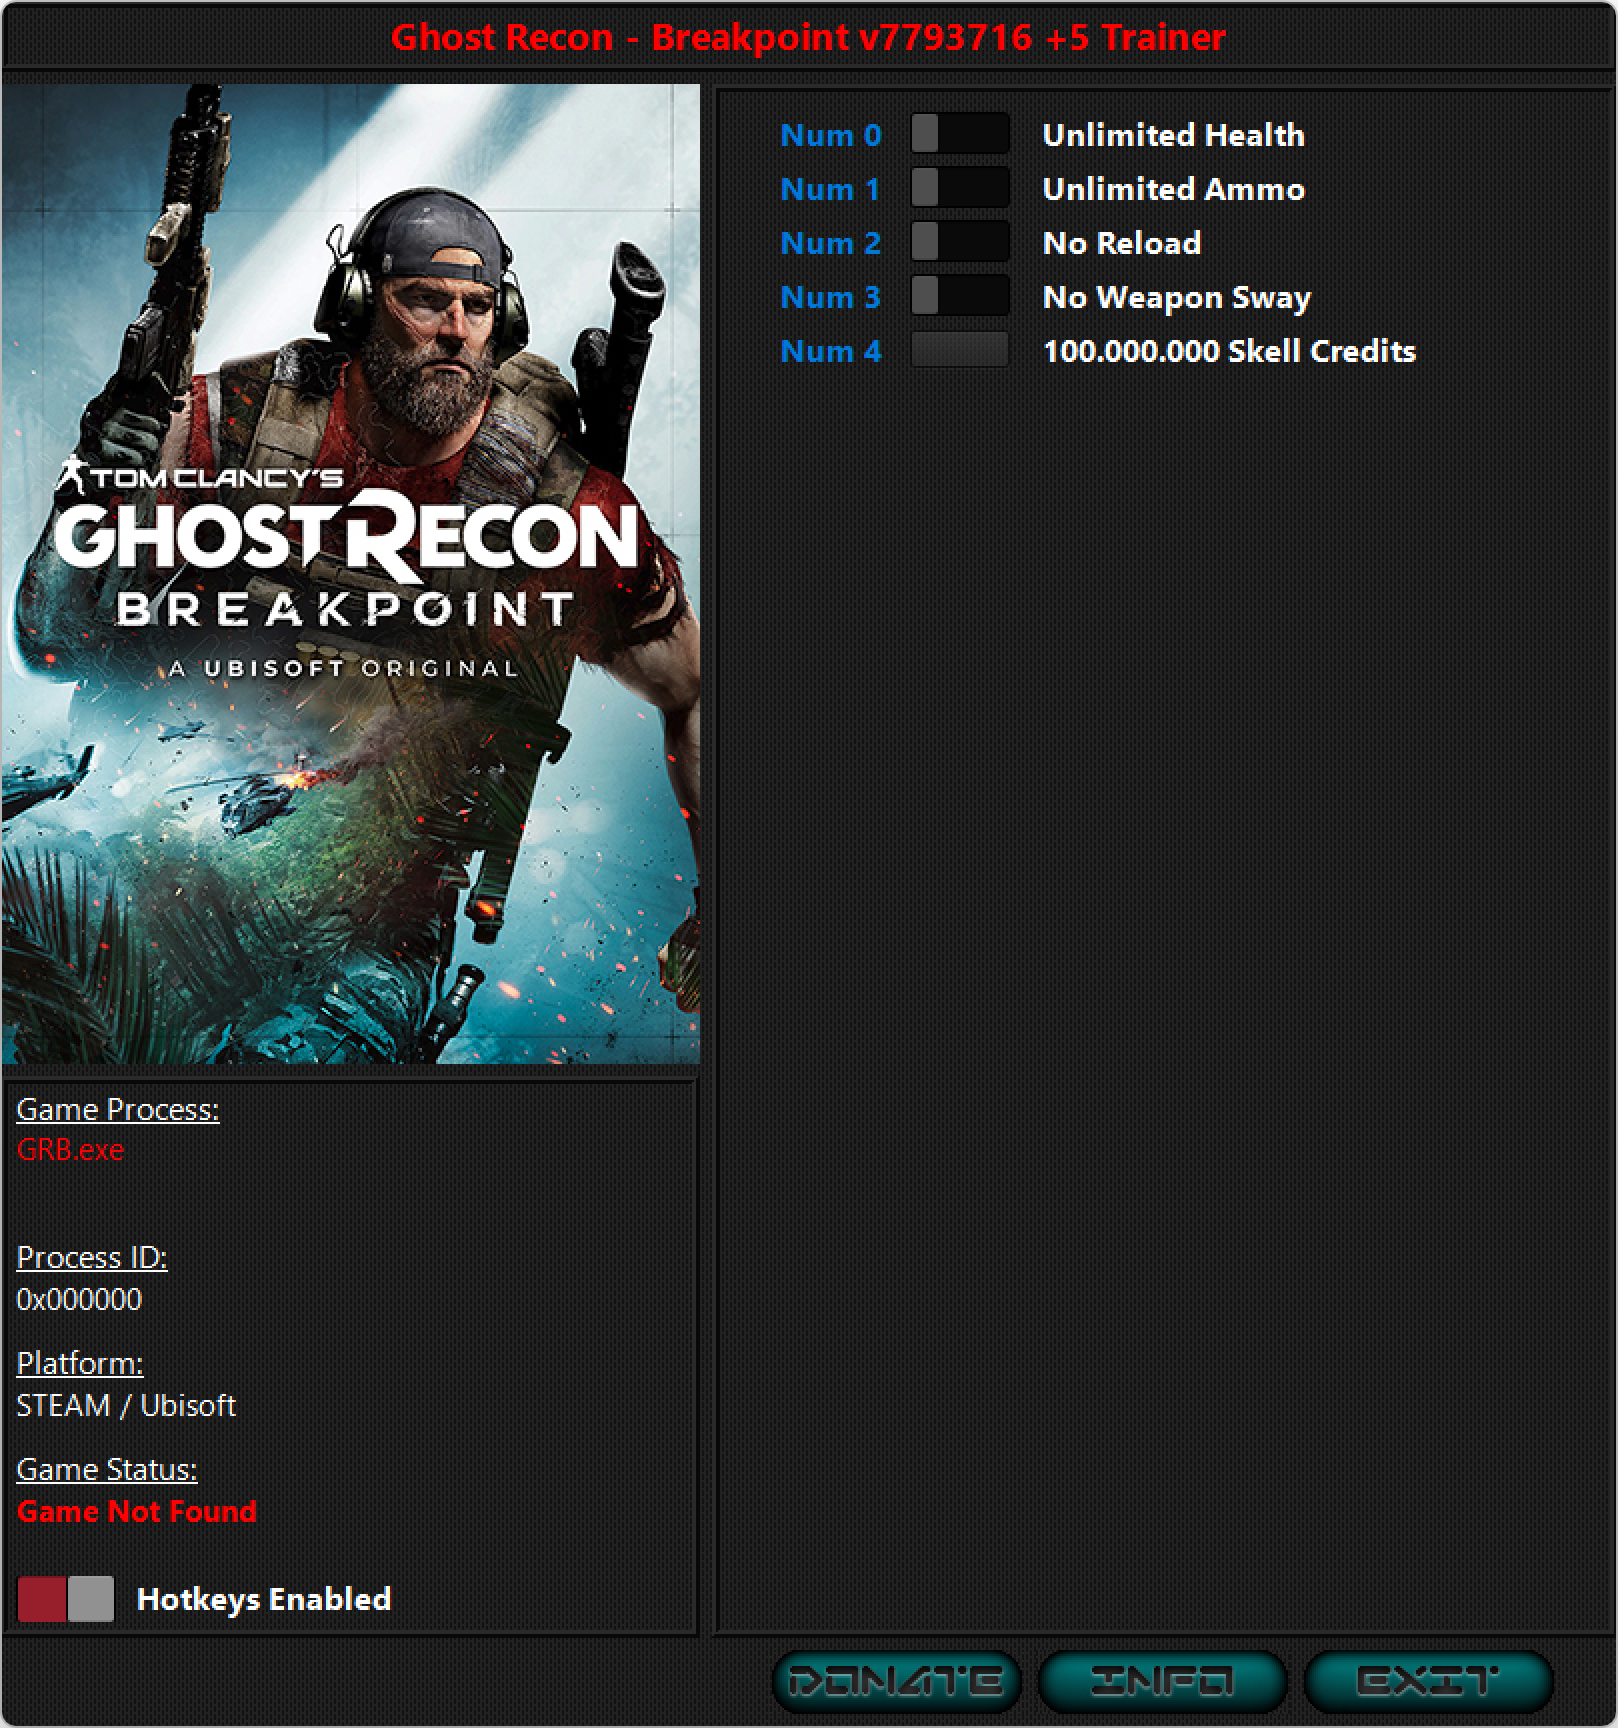
Task: Open the INFO button
Action: pos(1163,1680)
